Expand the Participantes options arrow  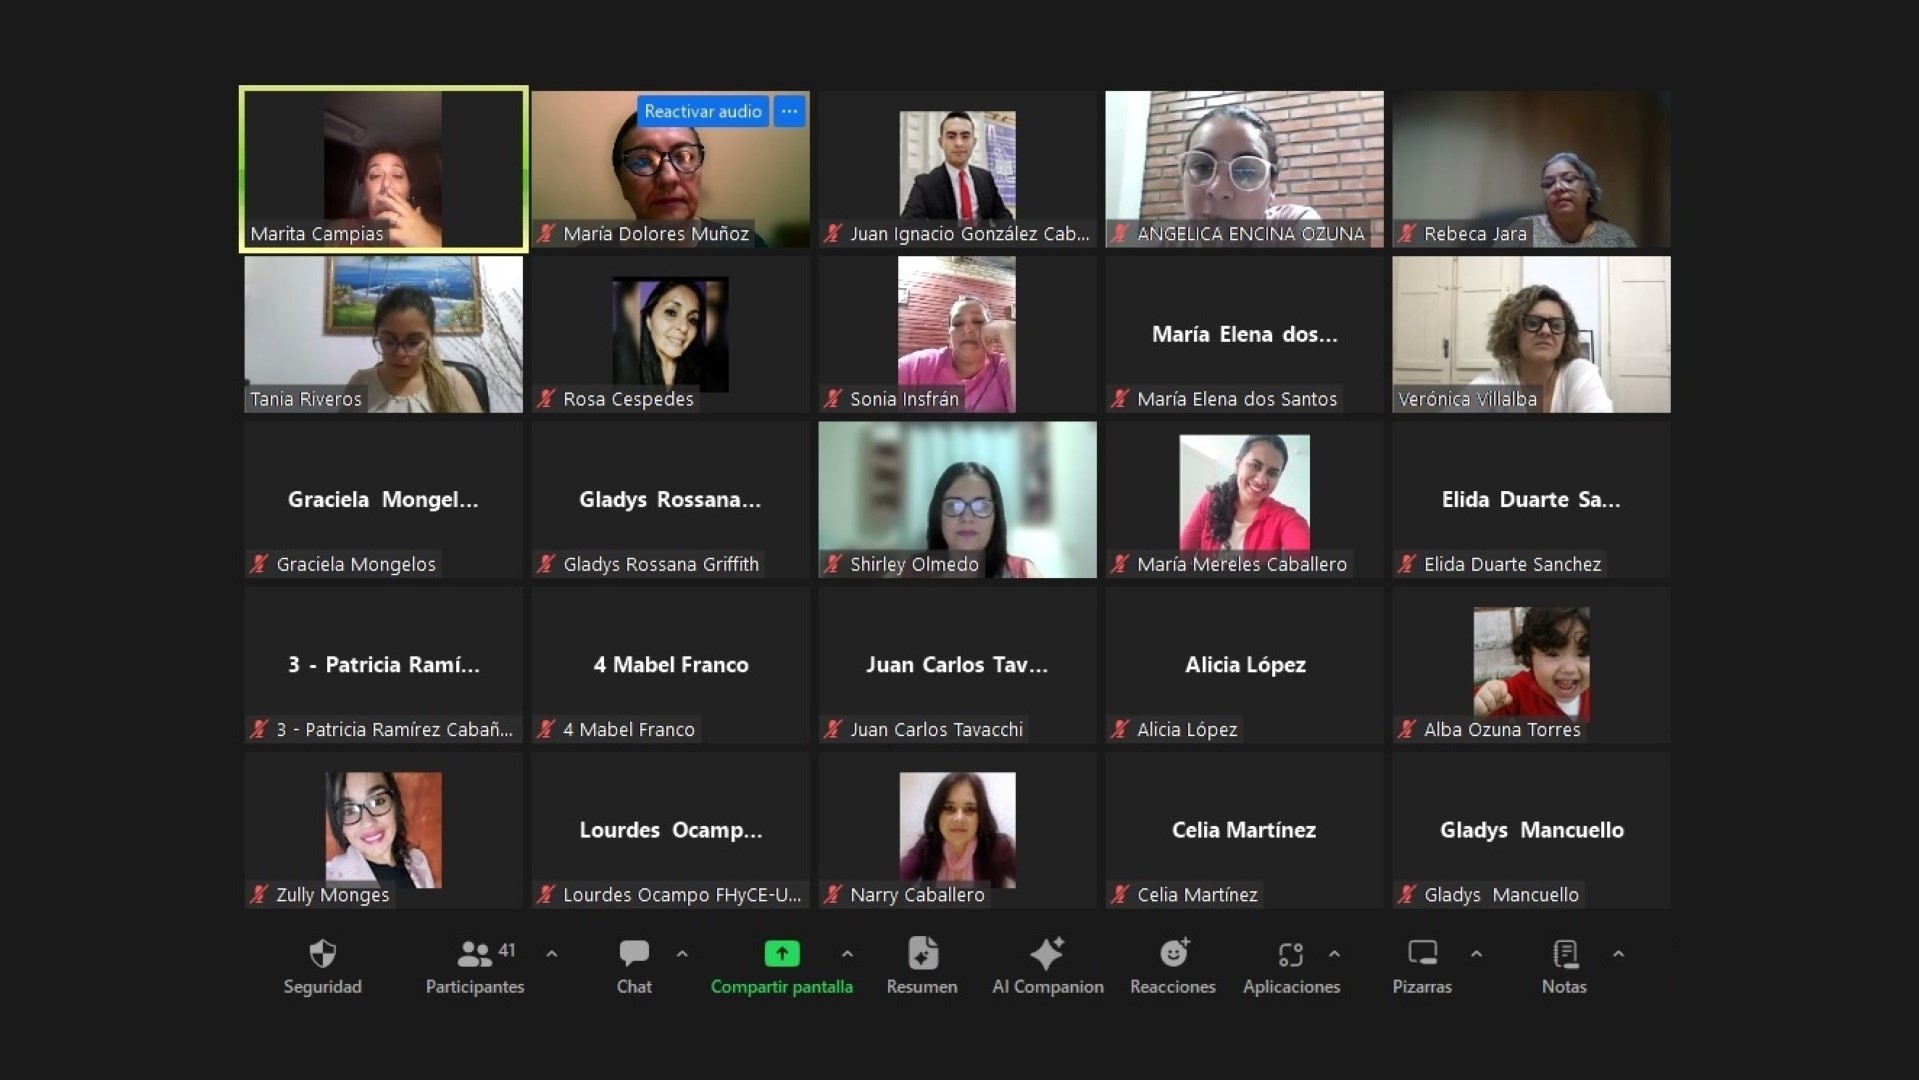pyautogui.click(x=551, y=954)
